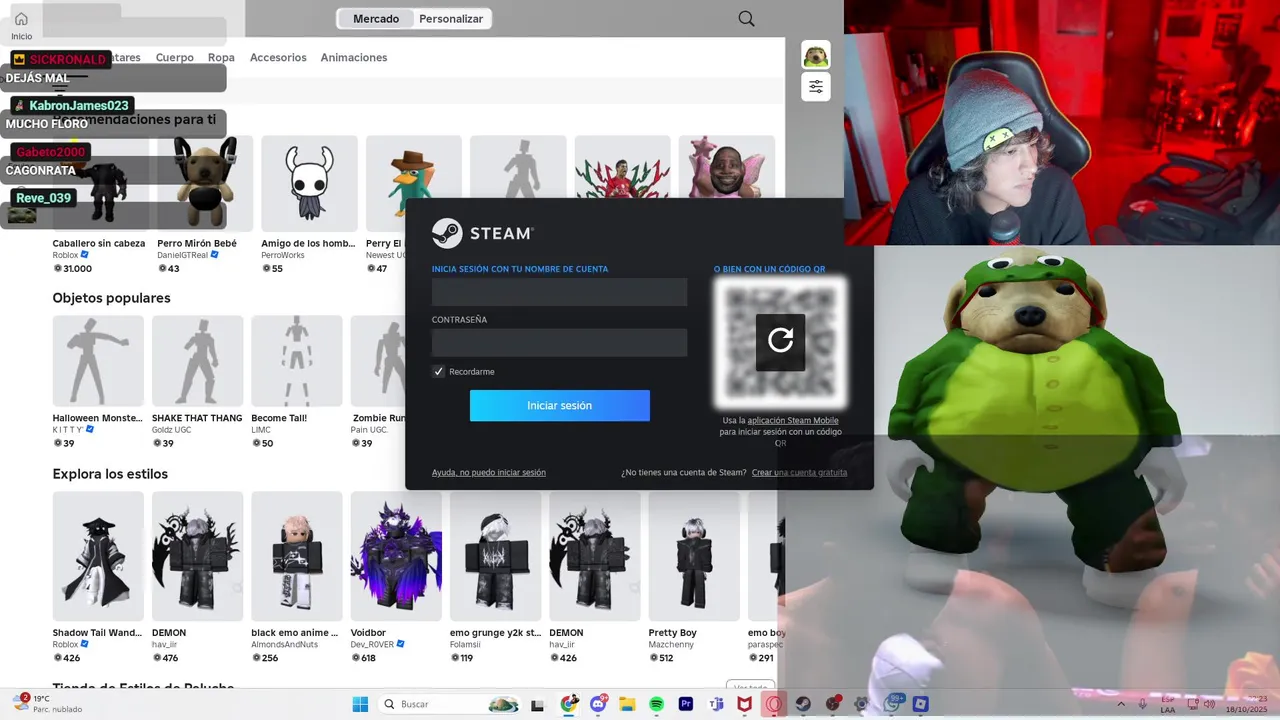Viewport: 1280px width, 720px height.
Task: Open the gear Settings icon in the taskbar
Action: pyautogui.click(x=862, y=704)
